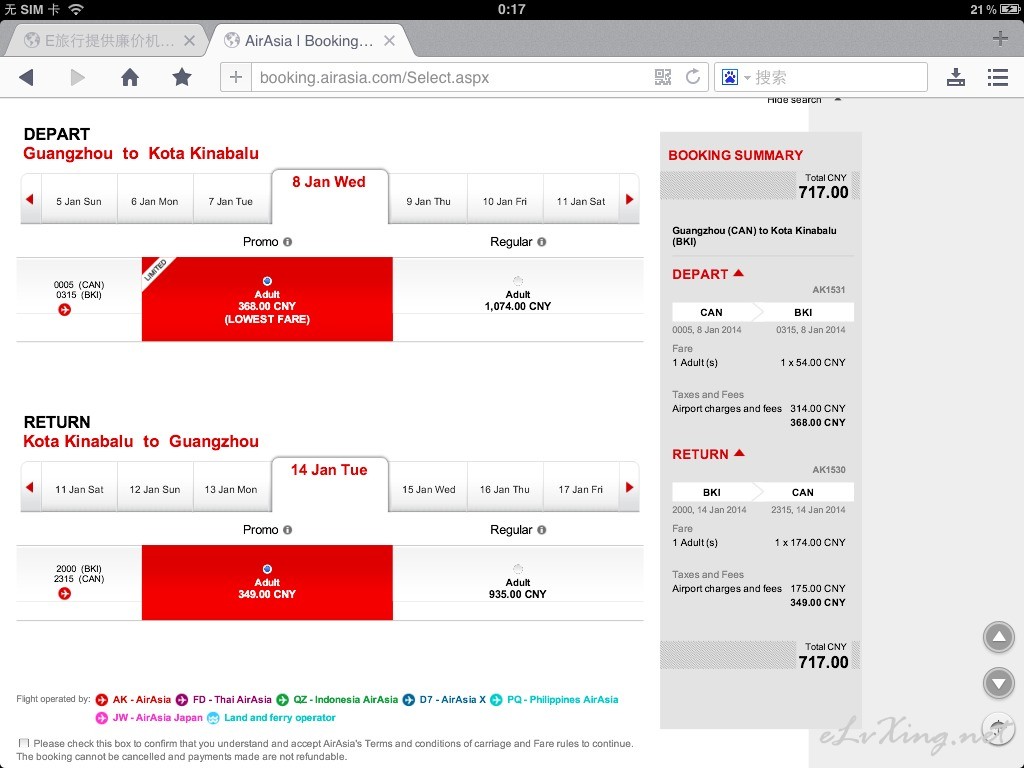Go forward with the browser forward arrow
Screen dimensions: 1024x768
[78, 78]
